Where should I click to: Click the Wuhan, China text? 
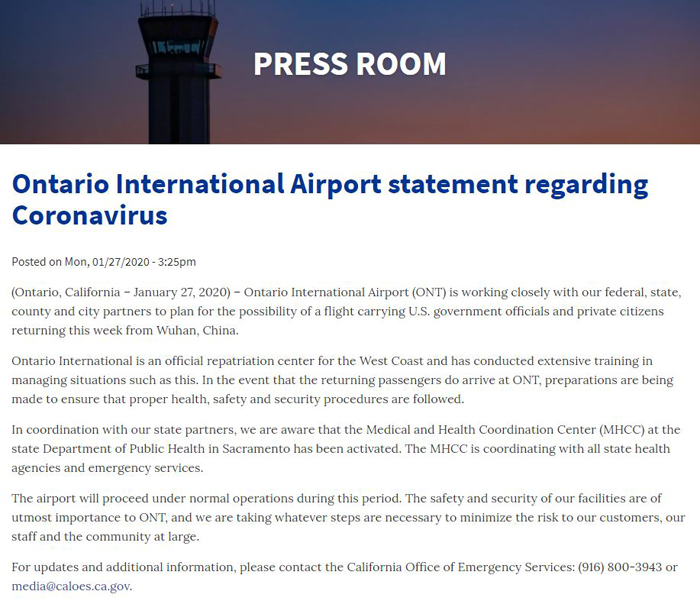click(x=197, y=330)
